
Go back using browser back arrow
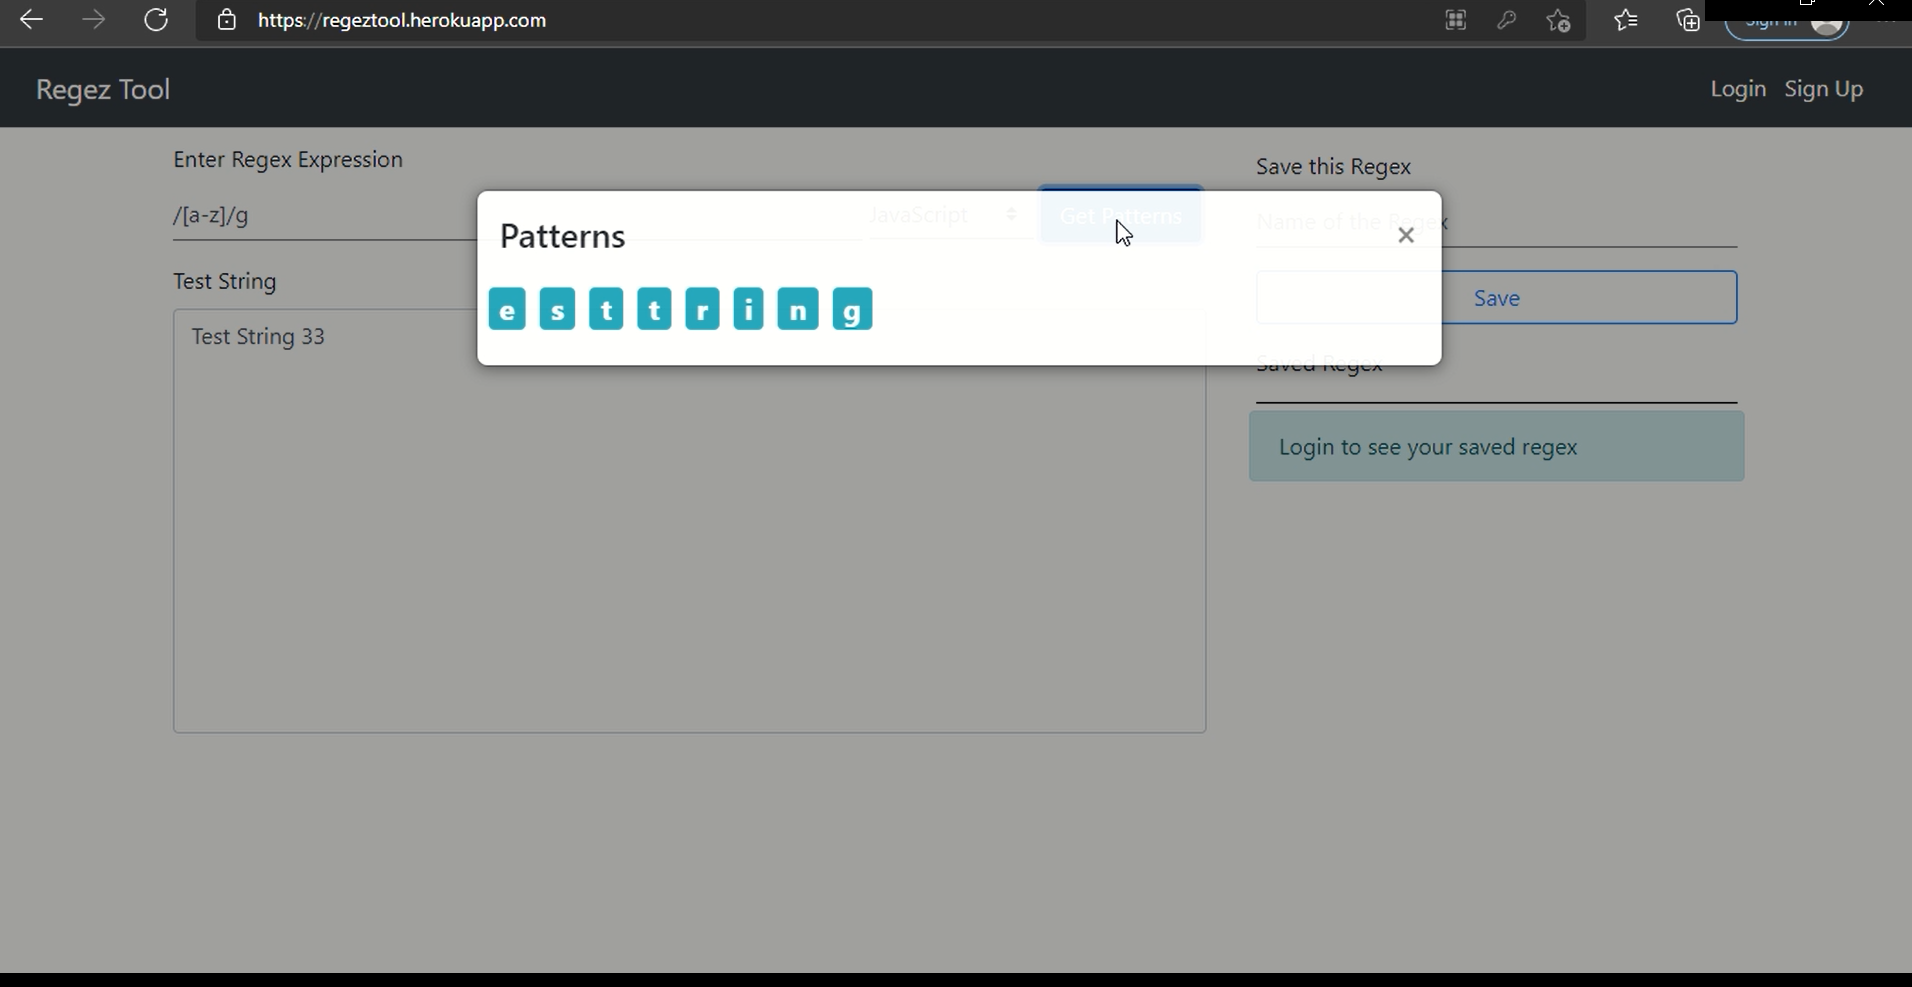tap(31, 20)
